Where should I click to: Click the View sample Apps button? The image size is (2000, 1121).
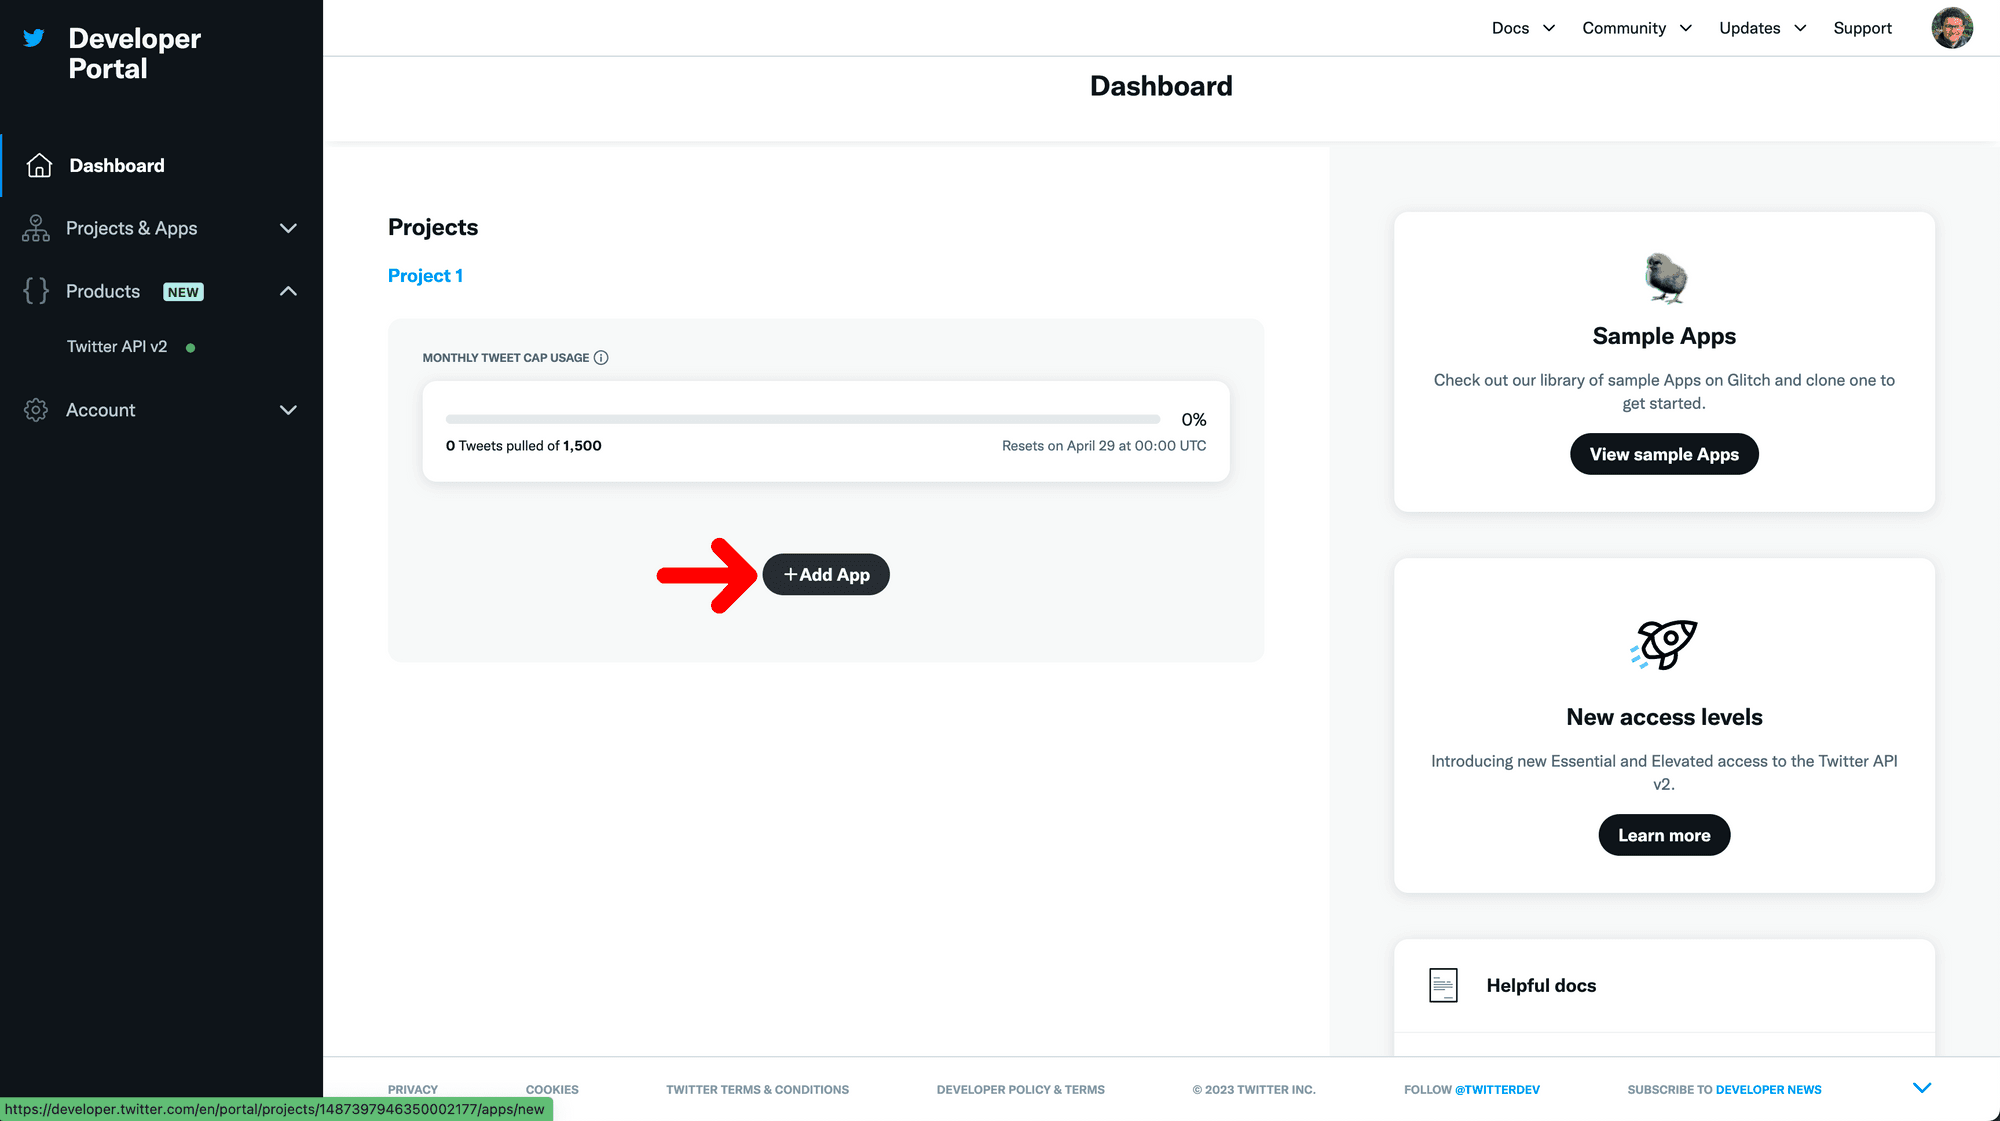[1663, 453]
